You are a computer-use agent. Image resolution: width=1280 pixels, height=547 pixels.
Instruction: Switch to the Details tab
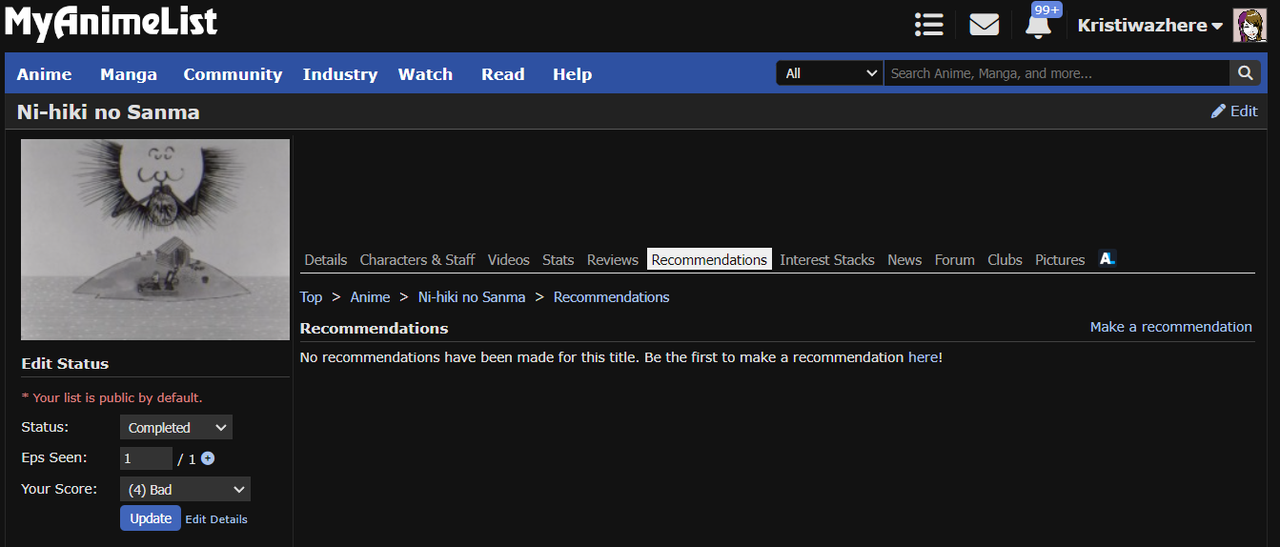[326, 260]
